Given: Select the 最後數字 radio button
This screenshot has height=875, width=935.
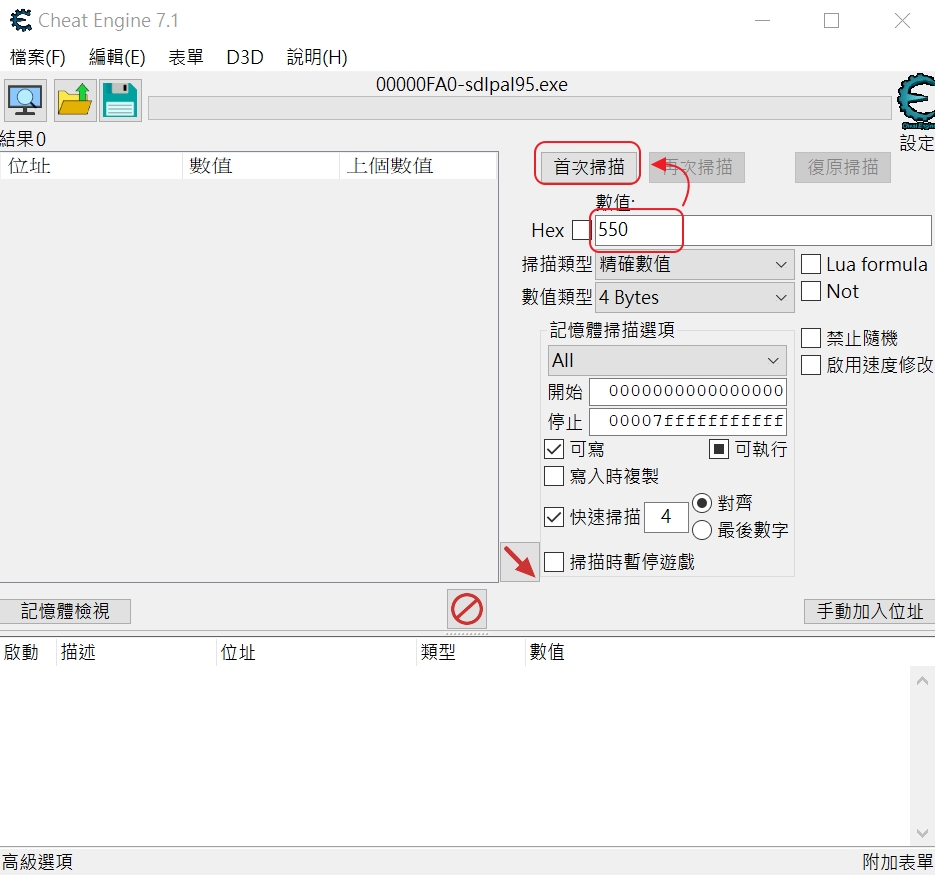Looking at the screenshot, I should (702, 530).
